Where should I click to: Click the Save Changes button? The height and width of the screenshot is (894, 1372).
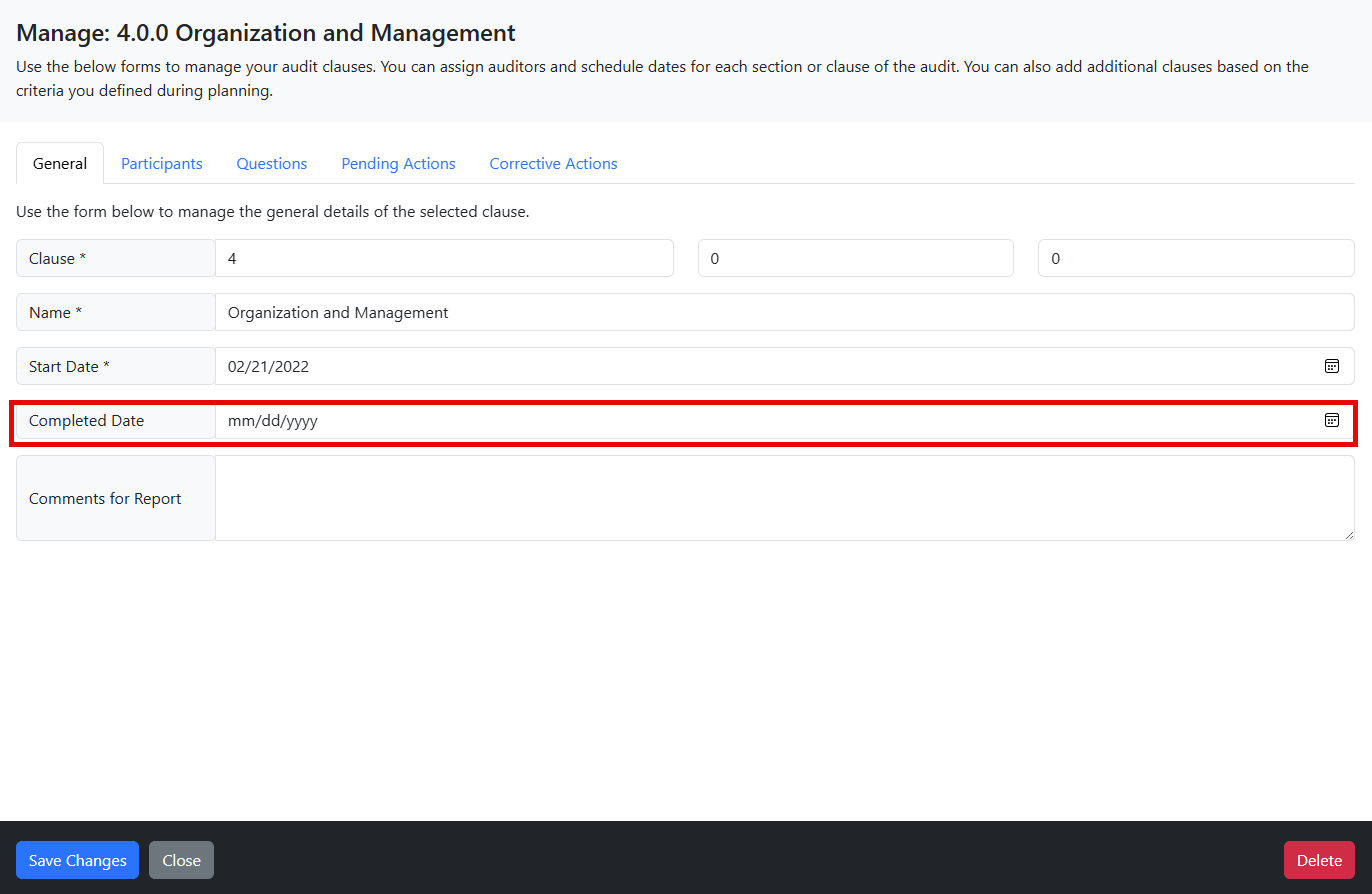pyautogui.click(x=78, y=860)
